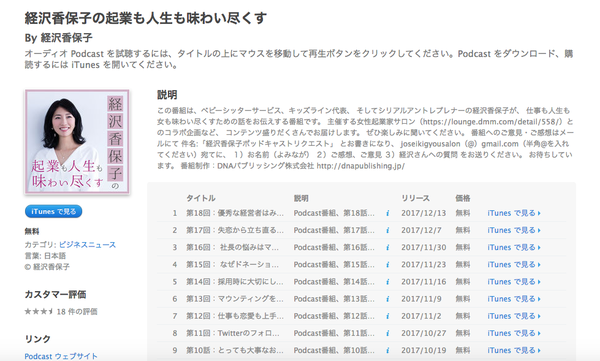Screen dimensions: 600x361
Task: Select episode title 第13回:マウンティングを…
Action: [235, 299]
